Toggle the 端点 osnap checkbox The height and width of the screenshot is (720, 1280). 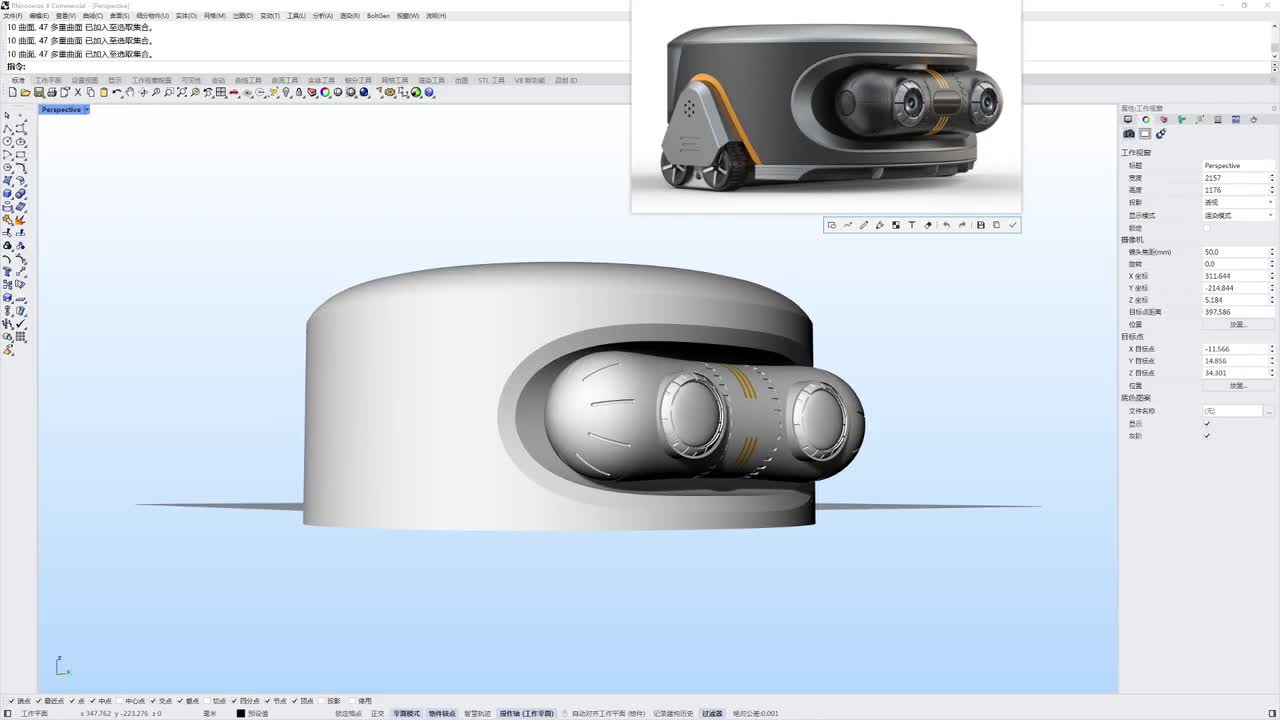pos(10,701)
